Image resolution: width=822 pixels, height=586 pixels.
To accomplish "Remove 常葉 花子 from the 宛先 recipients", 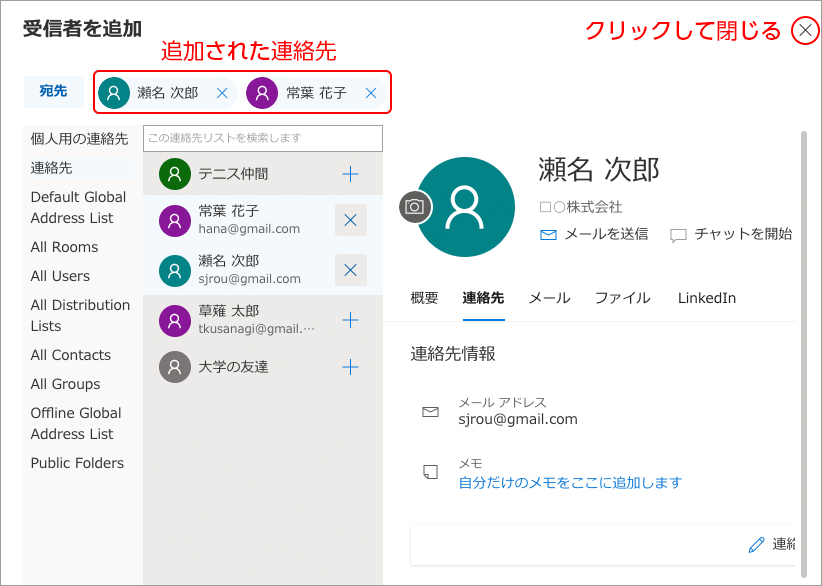I will point(370,93).
